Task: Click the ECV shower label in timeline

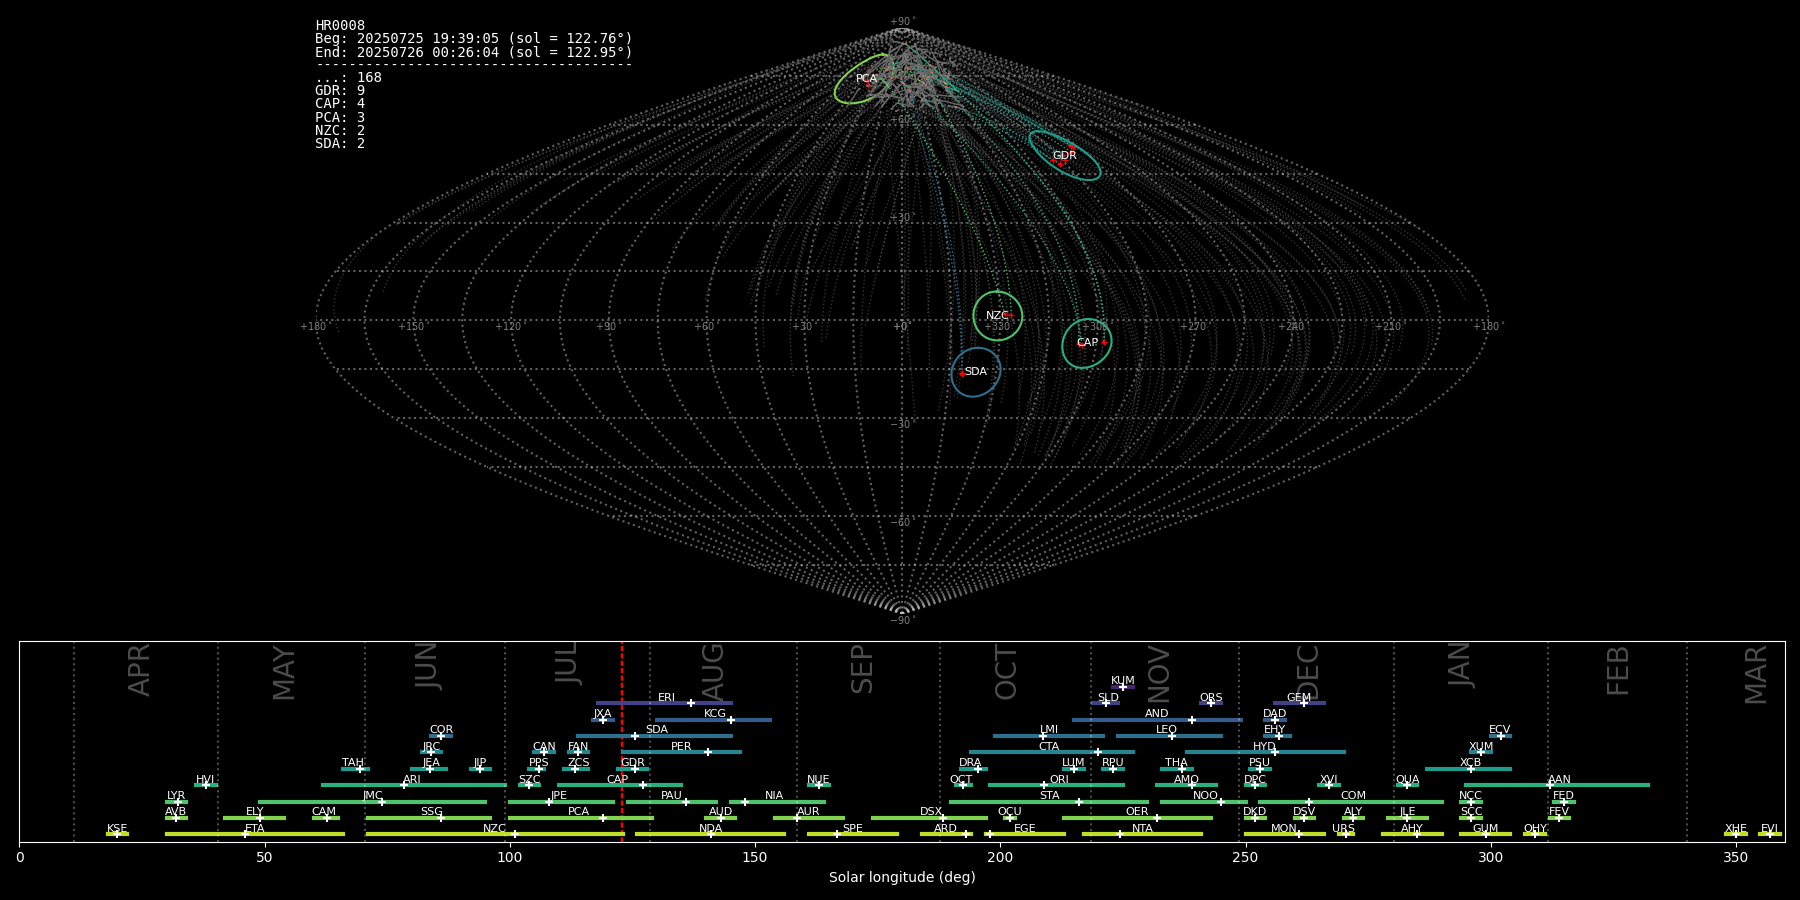Action: pyautogui.click(x=1499, y=730)
